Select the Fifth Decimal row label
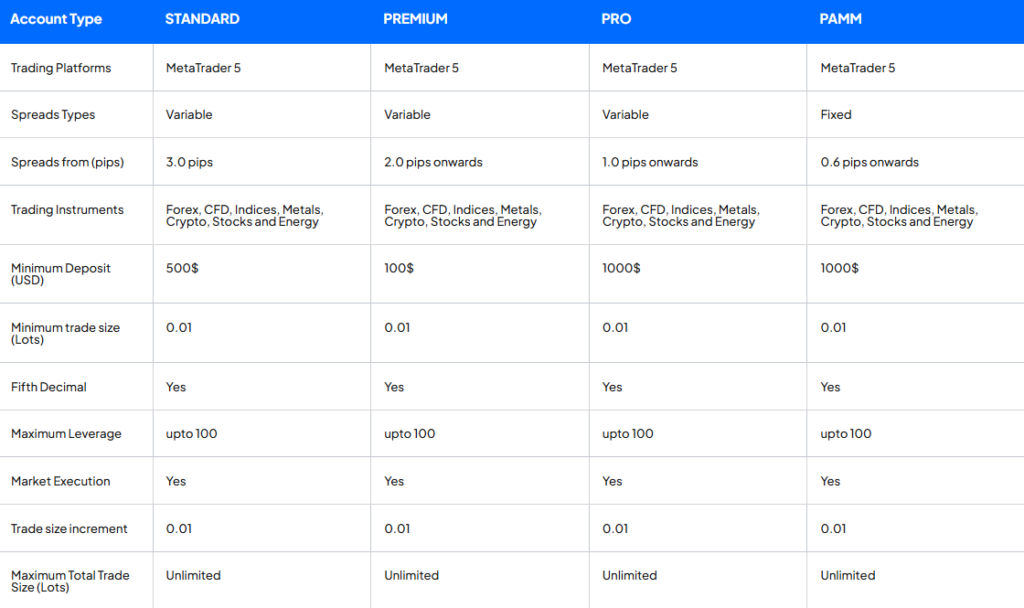Screen dimensions: 1024x608 49,387
